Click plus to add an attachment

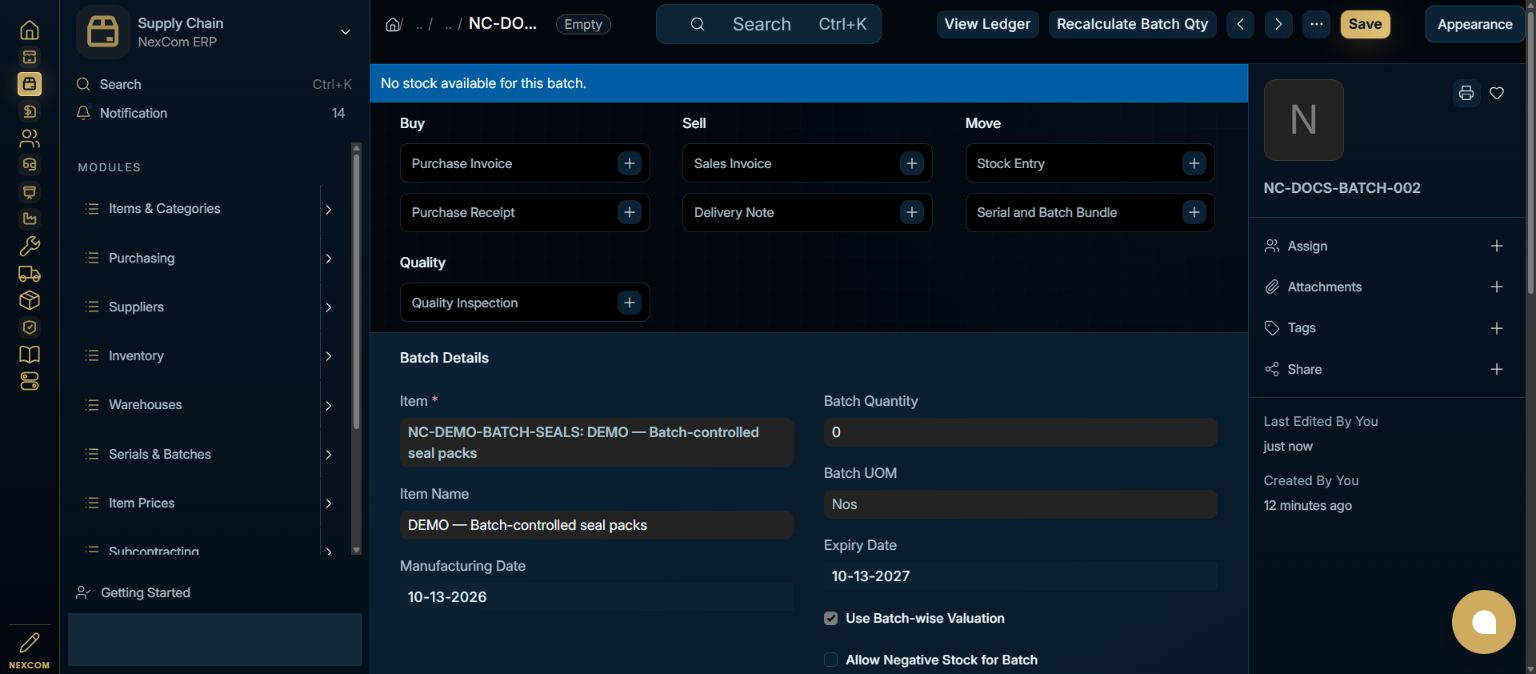(1497, 287)
